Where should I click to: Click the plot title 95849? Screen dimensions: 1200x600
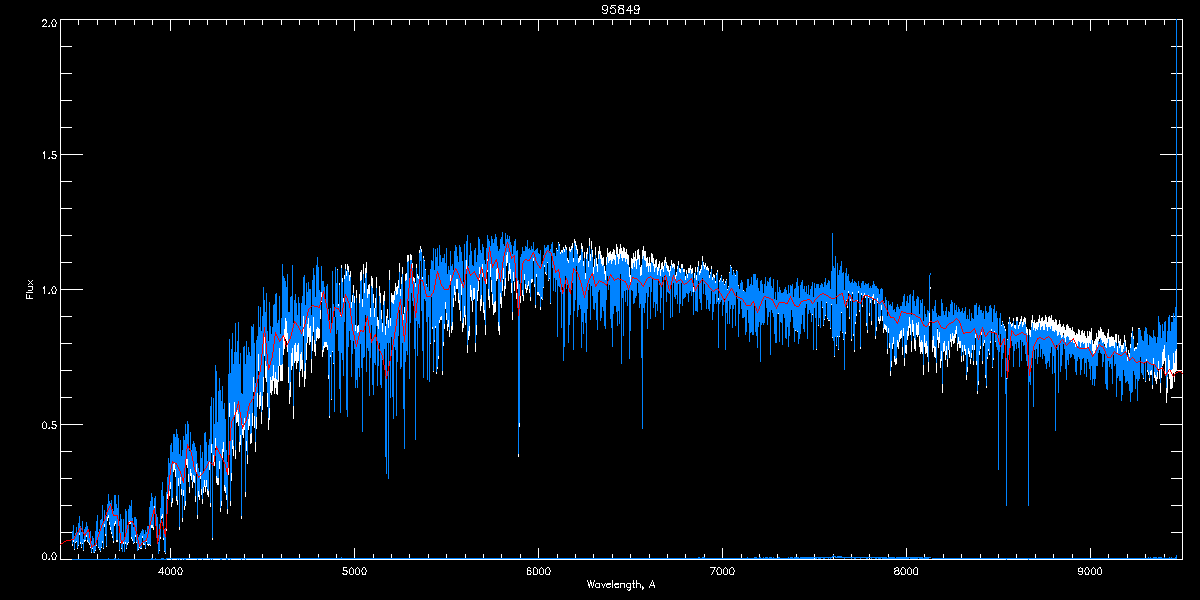click(621, 9)
